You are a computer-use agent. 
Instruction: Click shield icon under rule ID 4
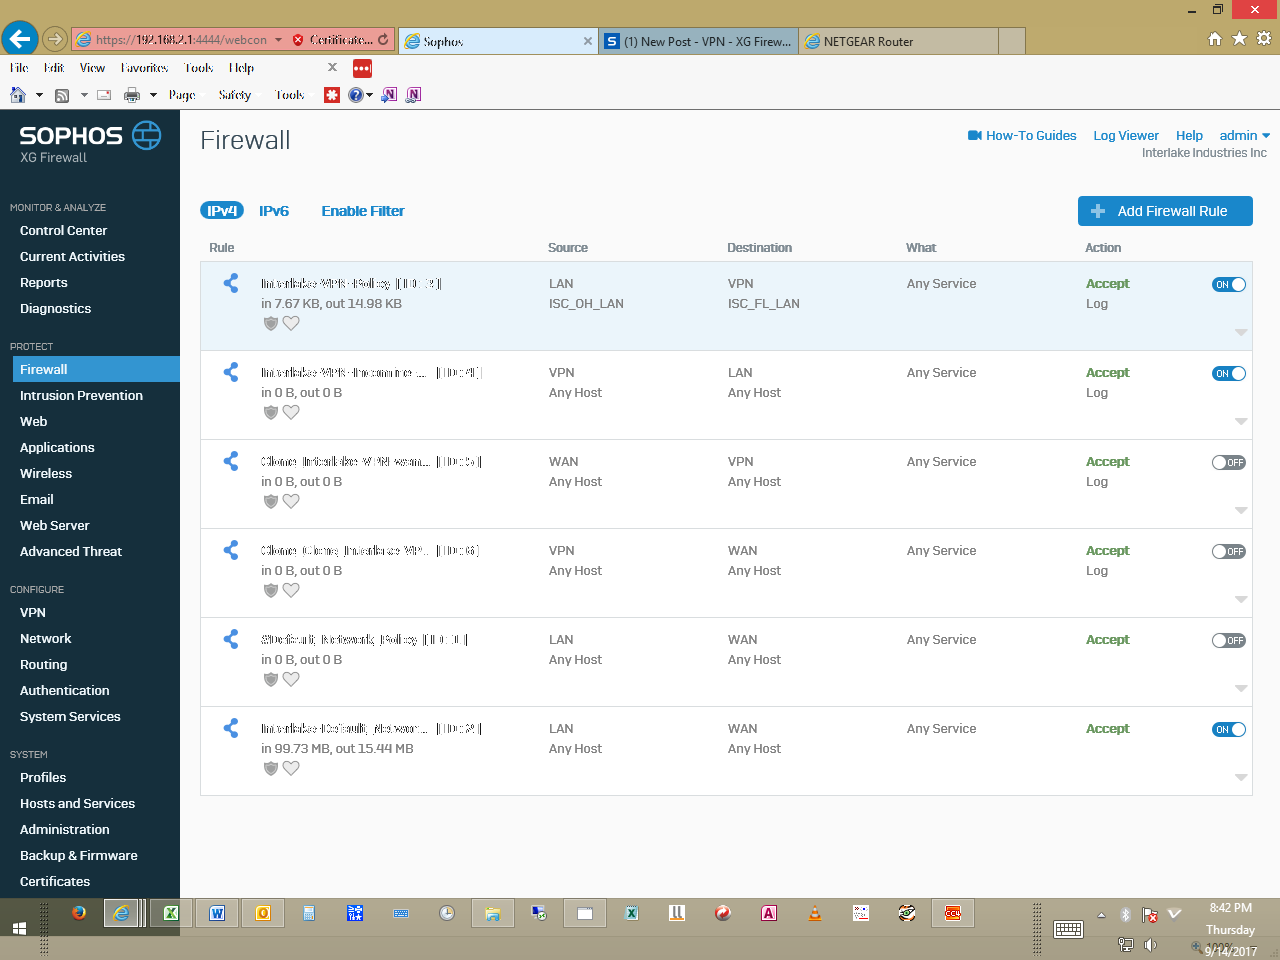point(270,412)
